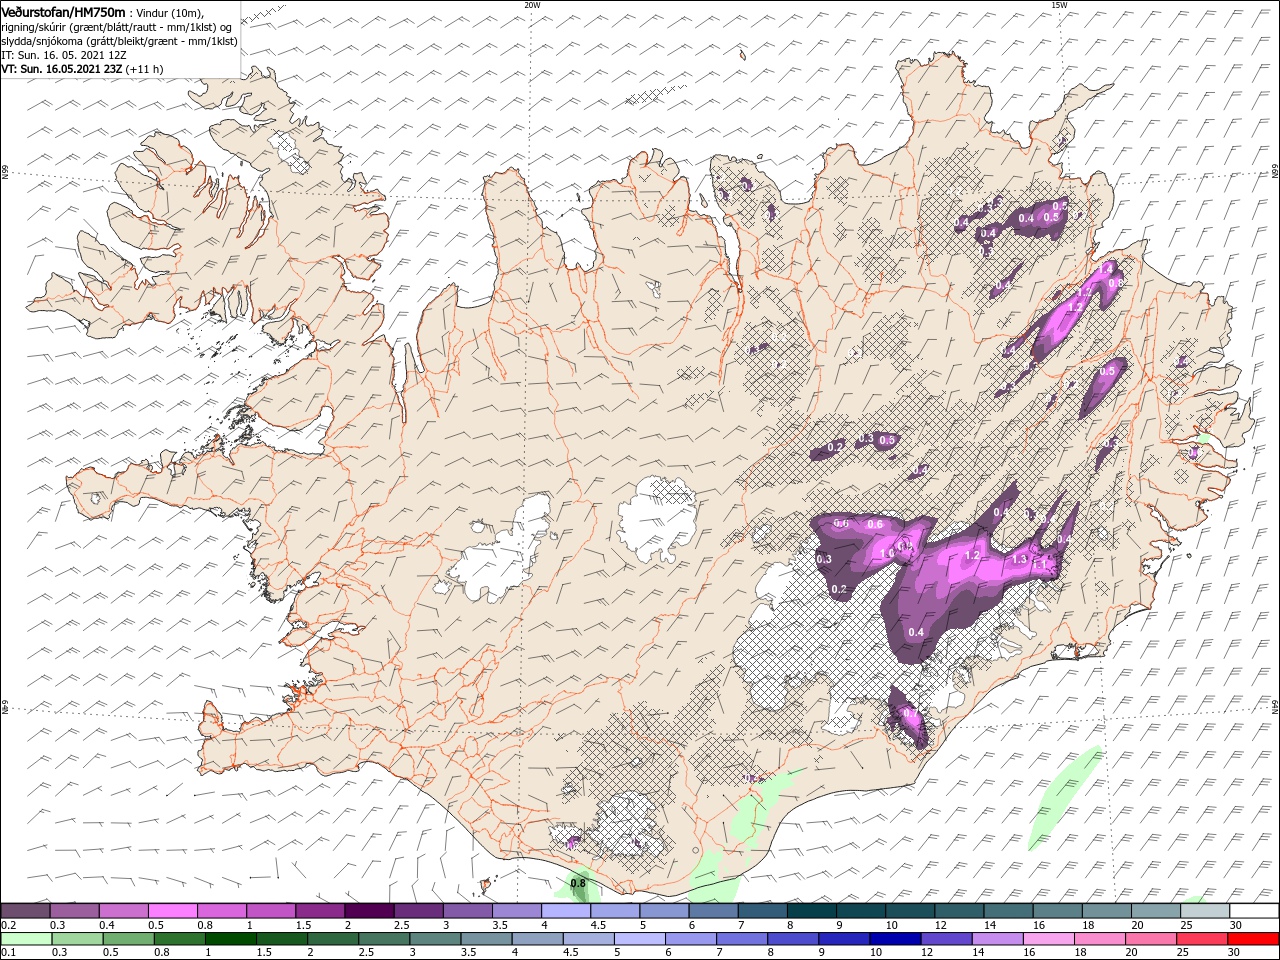Click the Veðurstofan/HM750m map title
The width and height of the screenshot is (1280, 960).
tap(64, 11)
